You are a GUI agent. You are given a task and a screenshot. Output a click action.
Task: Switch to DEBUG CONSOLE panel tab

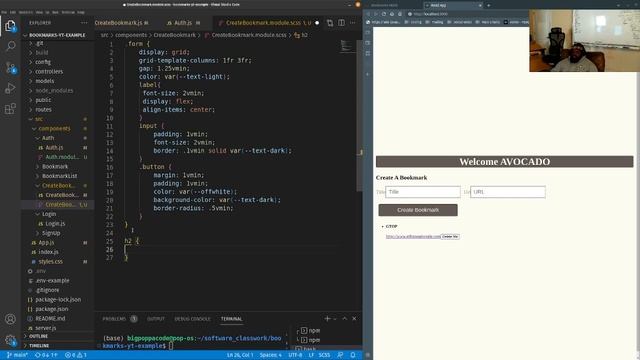(x=193, y=319)
